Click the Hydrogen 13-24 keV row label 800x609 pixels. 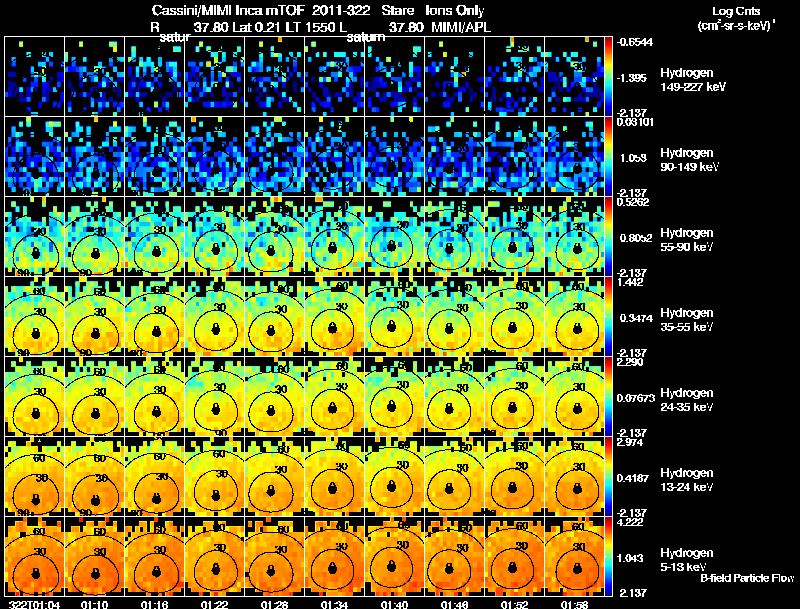coord(687,480)
